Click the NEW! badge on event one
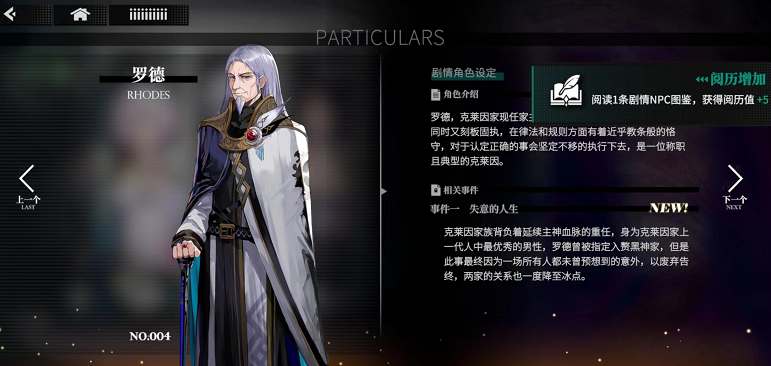 point(669,208)
